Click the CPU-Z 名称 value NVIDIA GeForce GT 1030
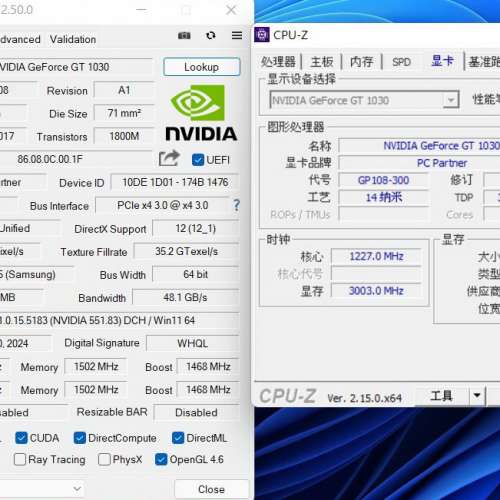500x500 pixels. pyautogui.click(x=420, y=146)
